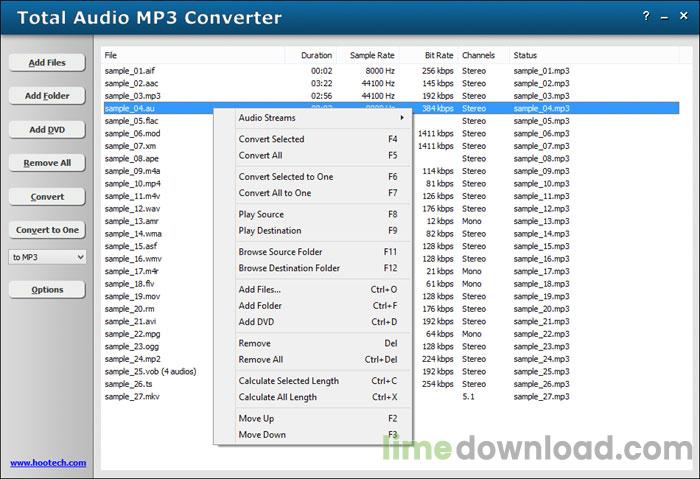Choose Play Destination from context menu
The width and height of the screenshot is (700, 479).
point(321,230)
